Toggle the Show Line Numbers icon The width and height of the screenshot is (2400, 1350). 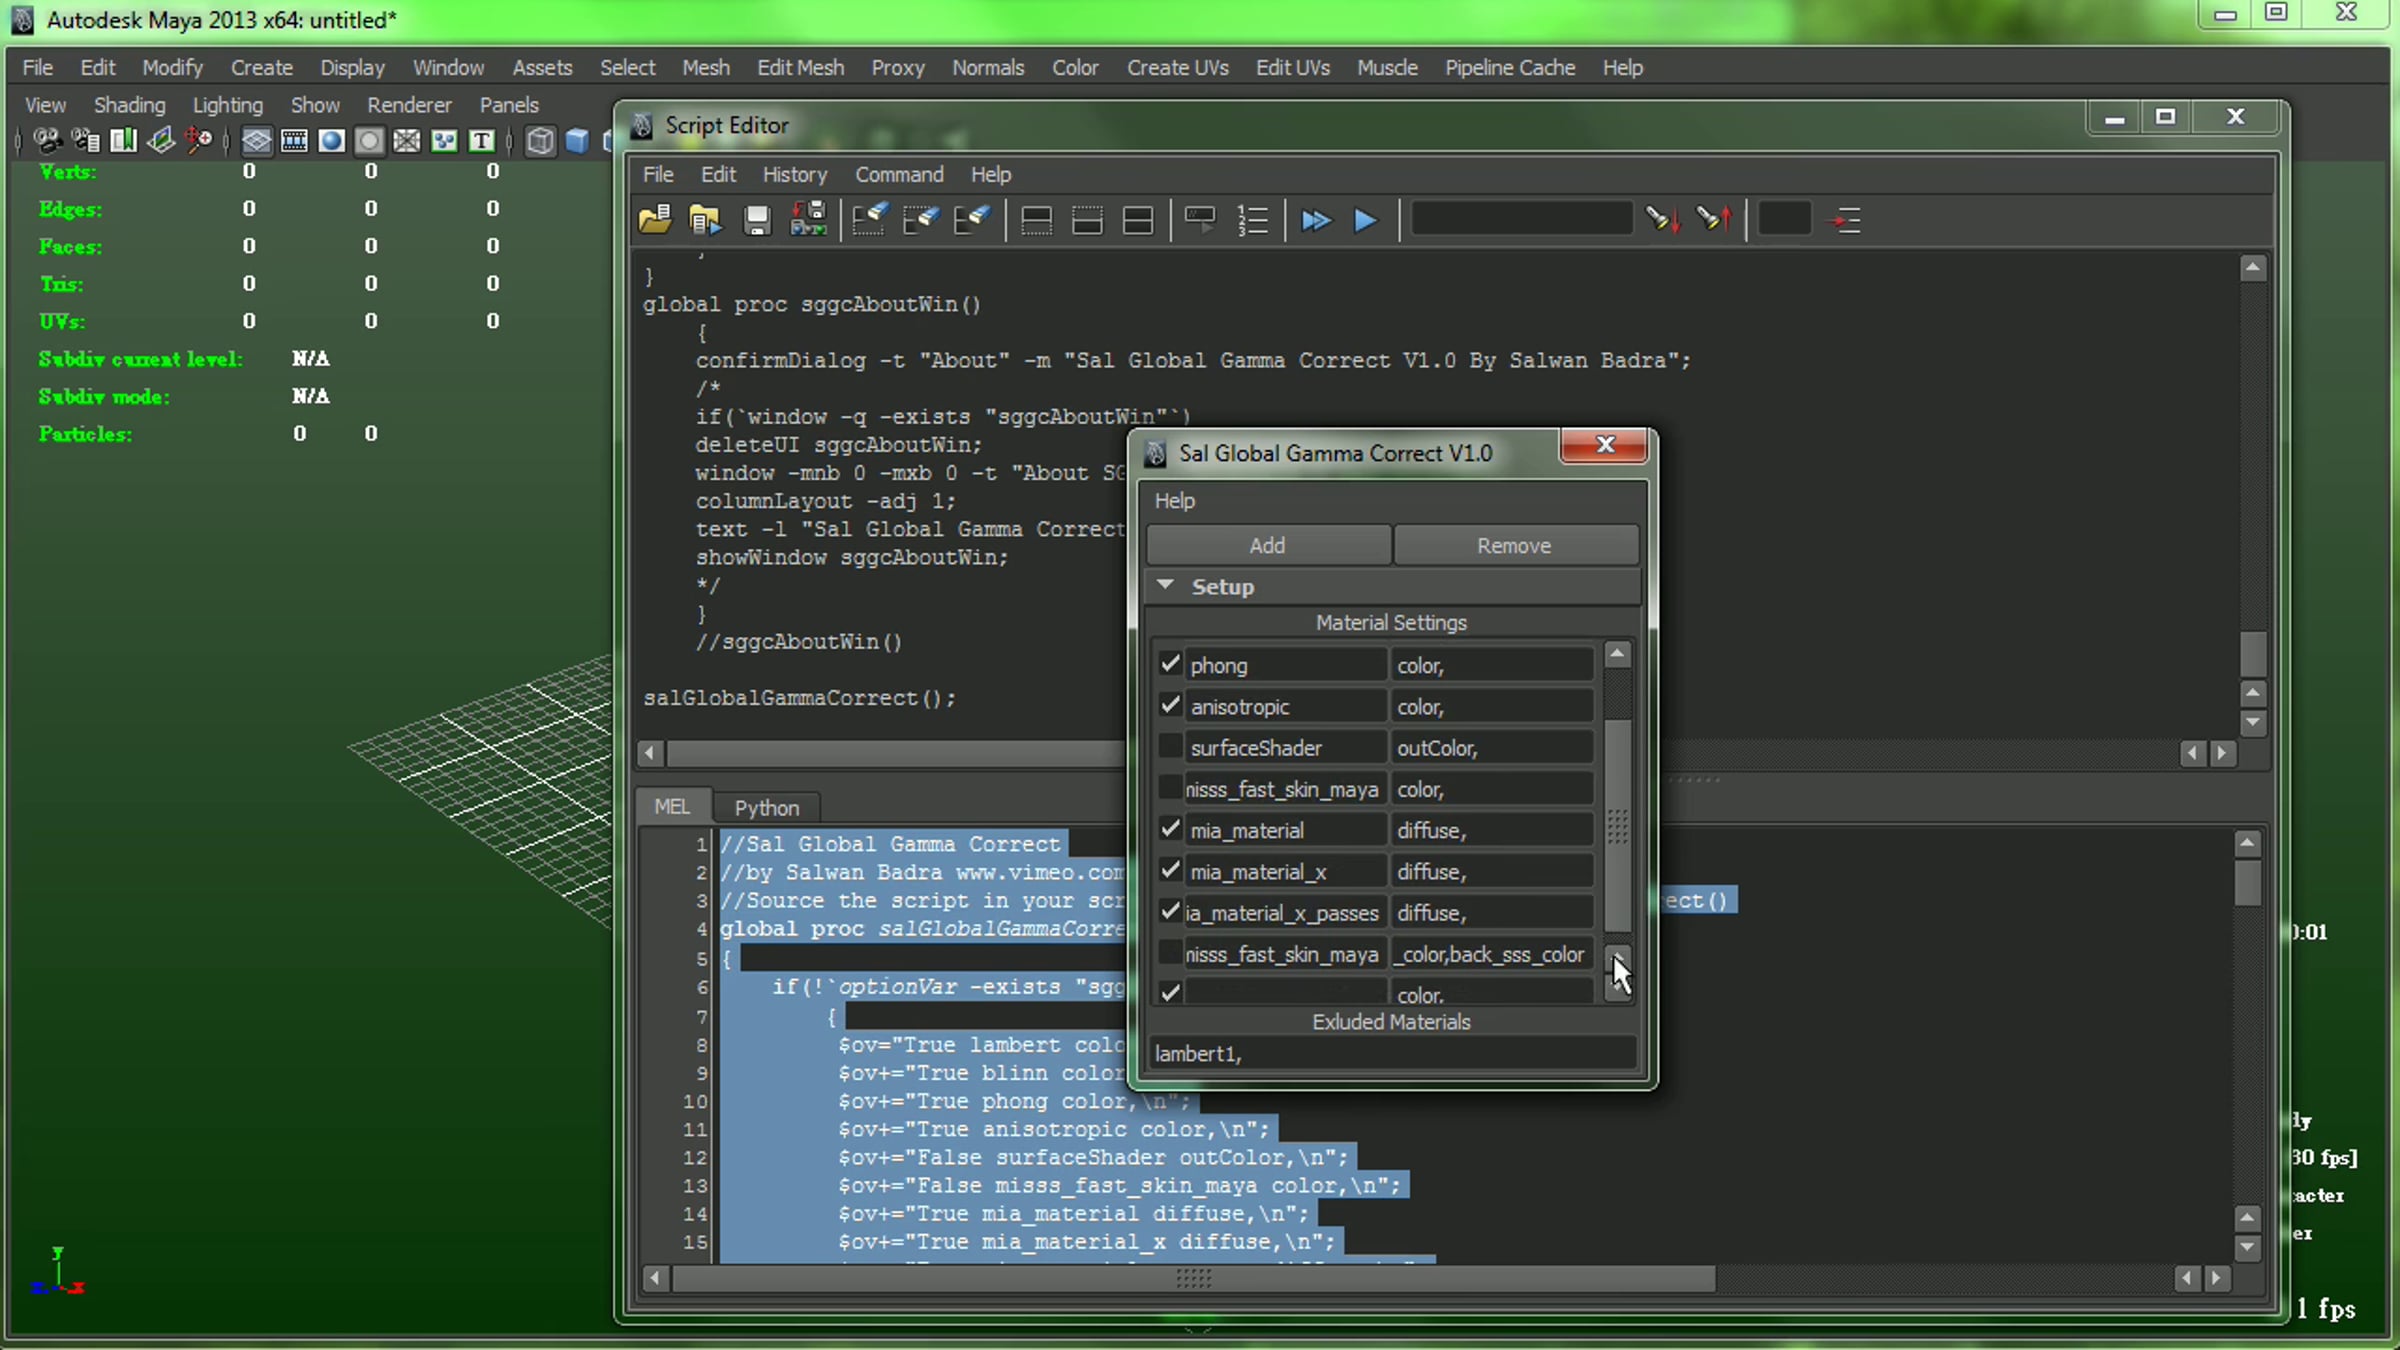pos(1252,220)
